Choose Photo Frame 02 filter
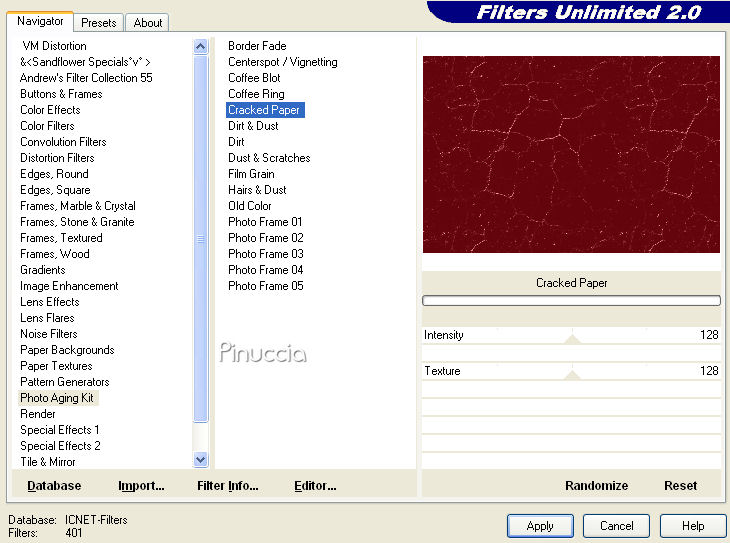 coord(265,238)
